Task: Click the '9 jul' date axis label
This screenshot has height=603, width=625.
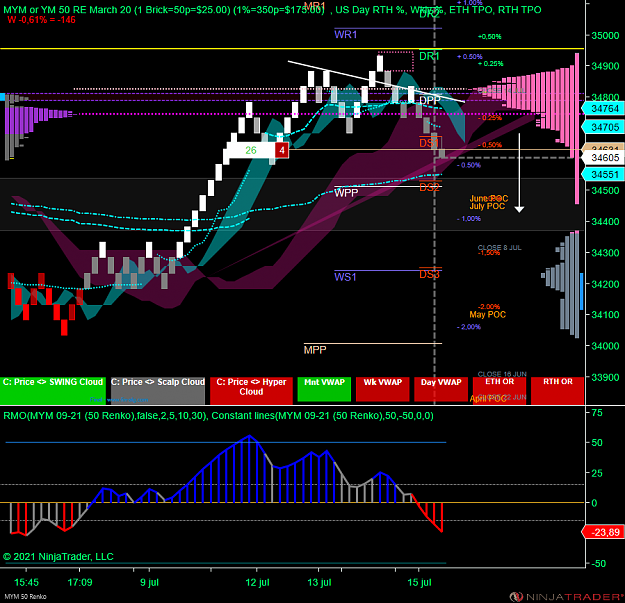Action: (149, 582)
